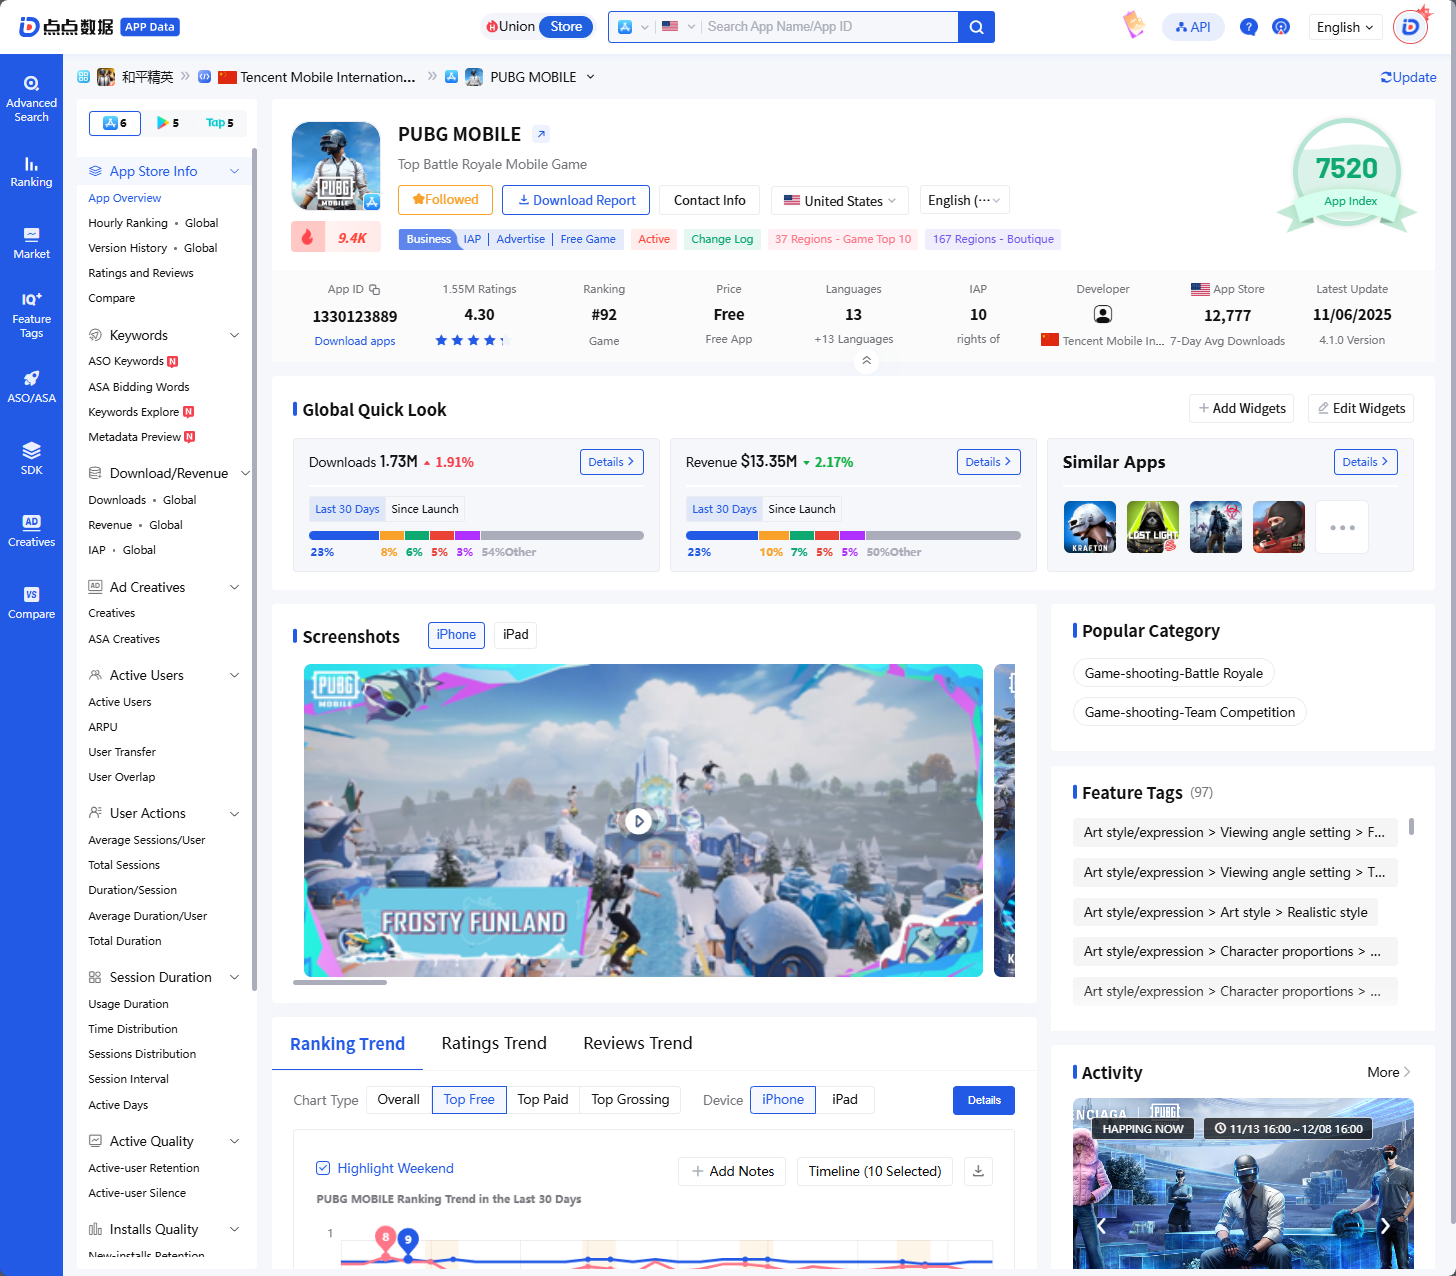
Task: Select iPad screenshots
Action: 516,635
